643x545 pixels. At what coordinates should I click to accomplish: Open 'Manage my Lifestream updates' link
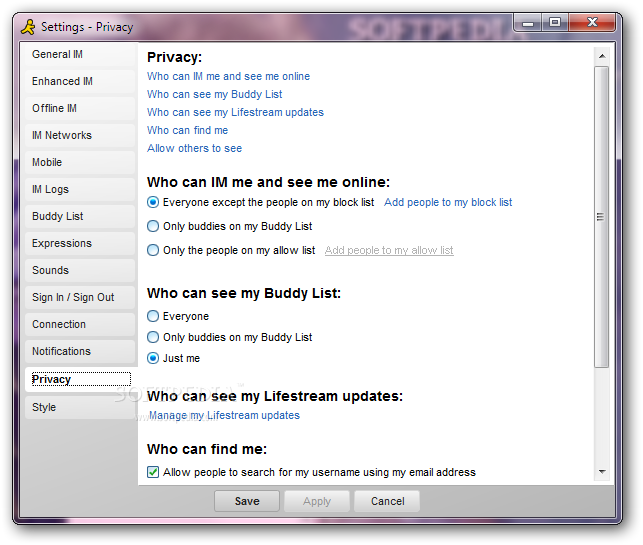[224, 416]
